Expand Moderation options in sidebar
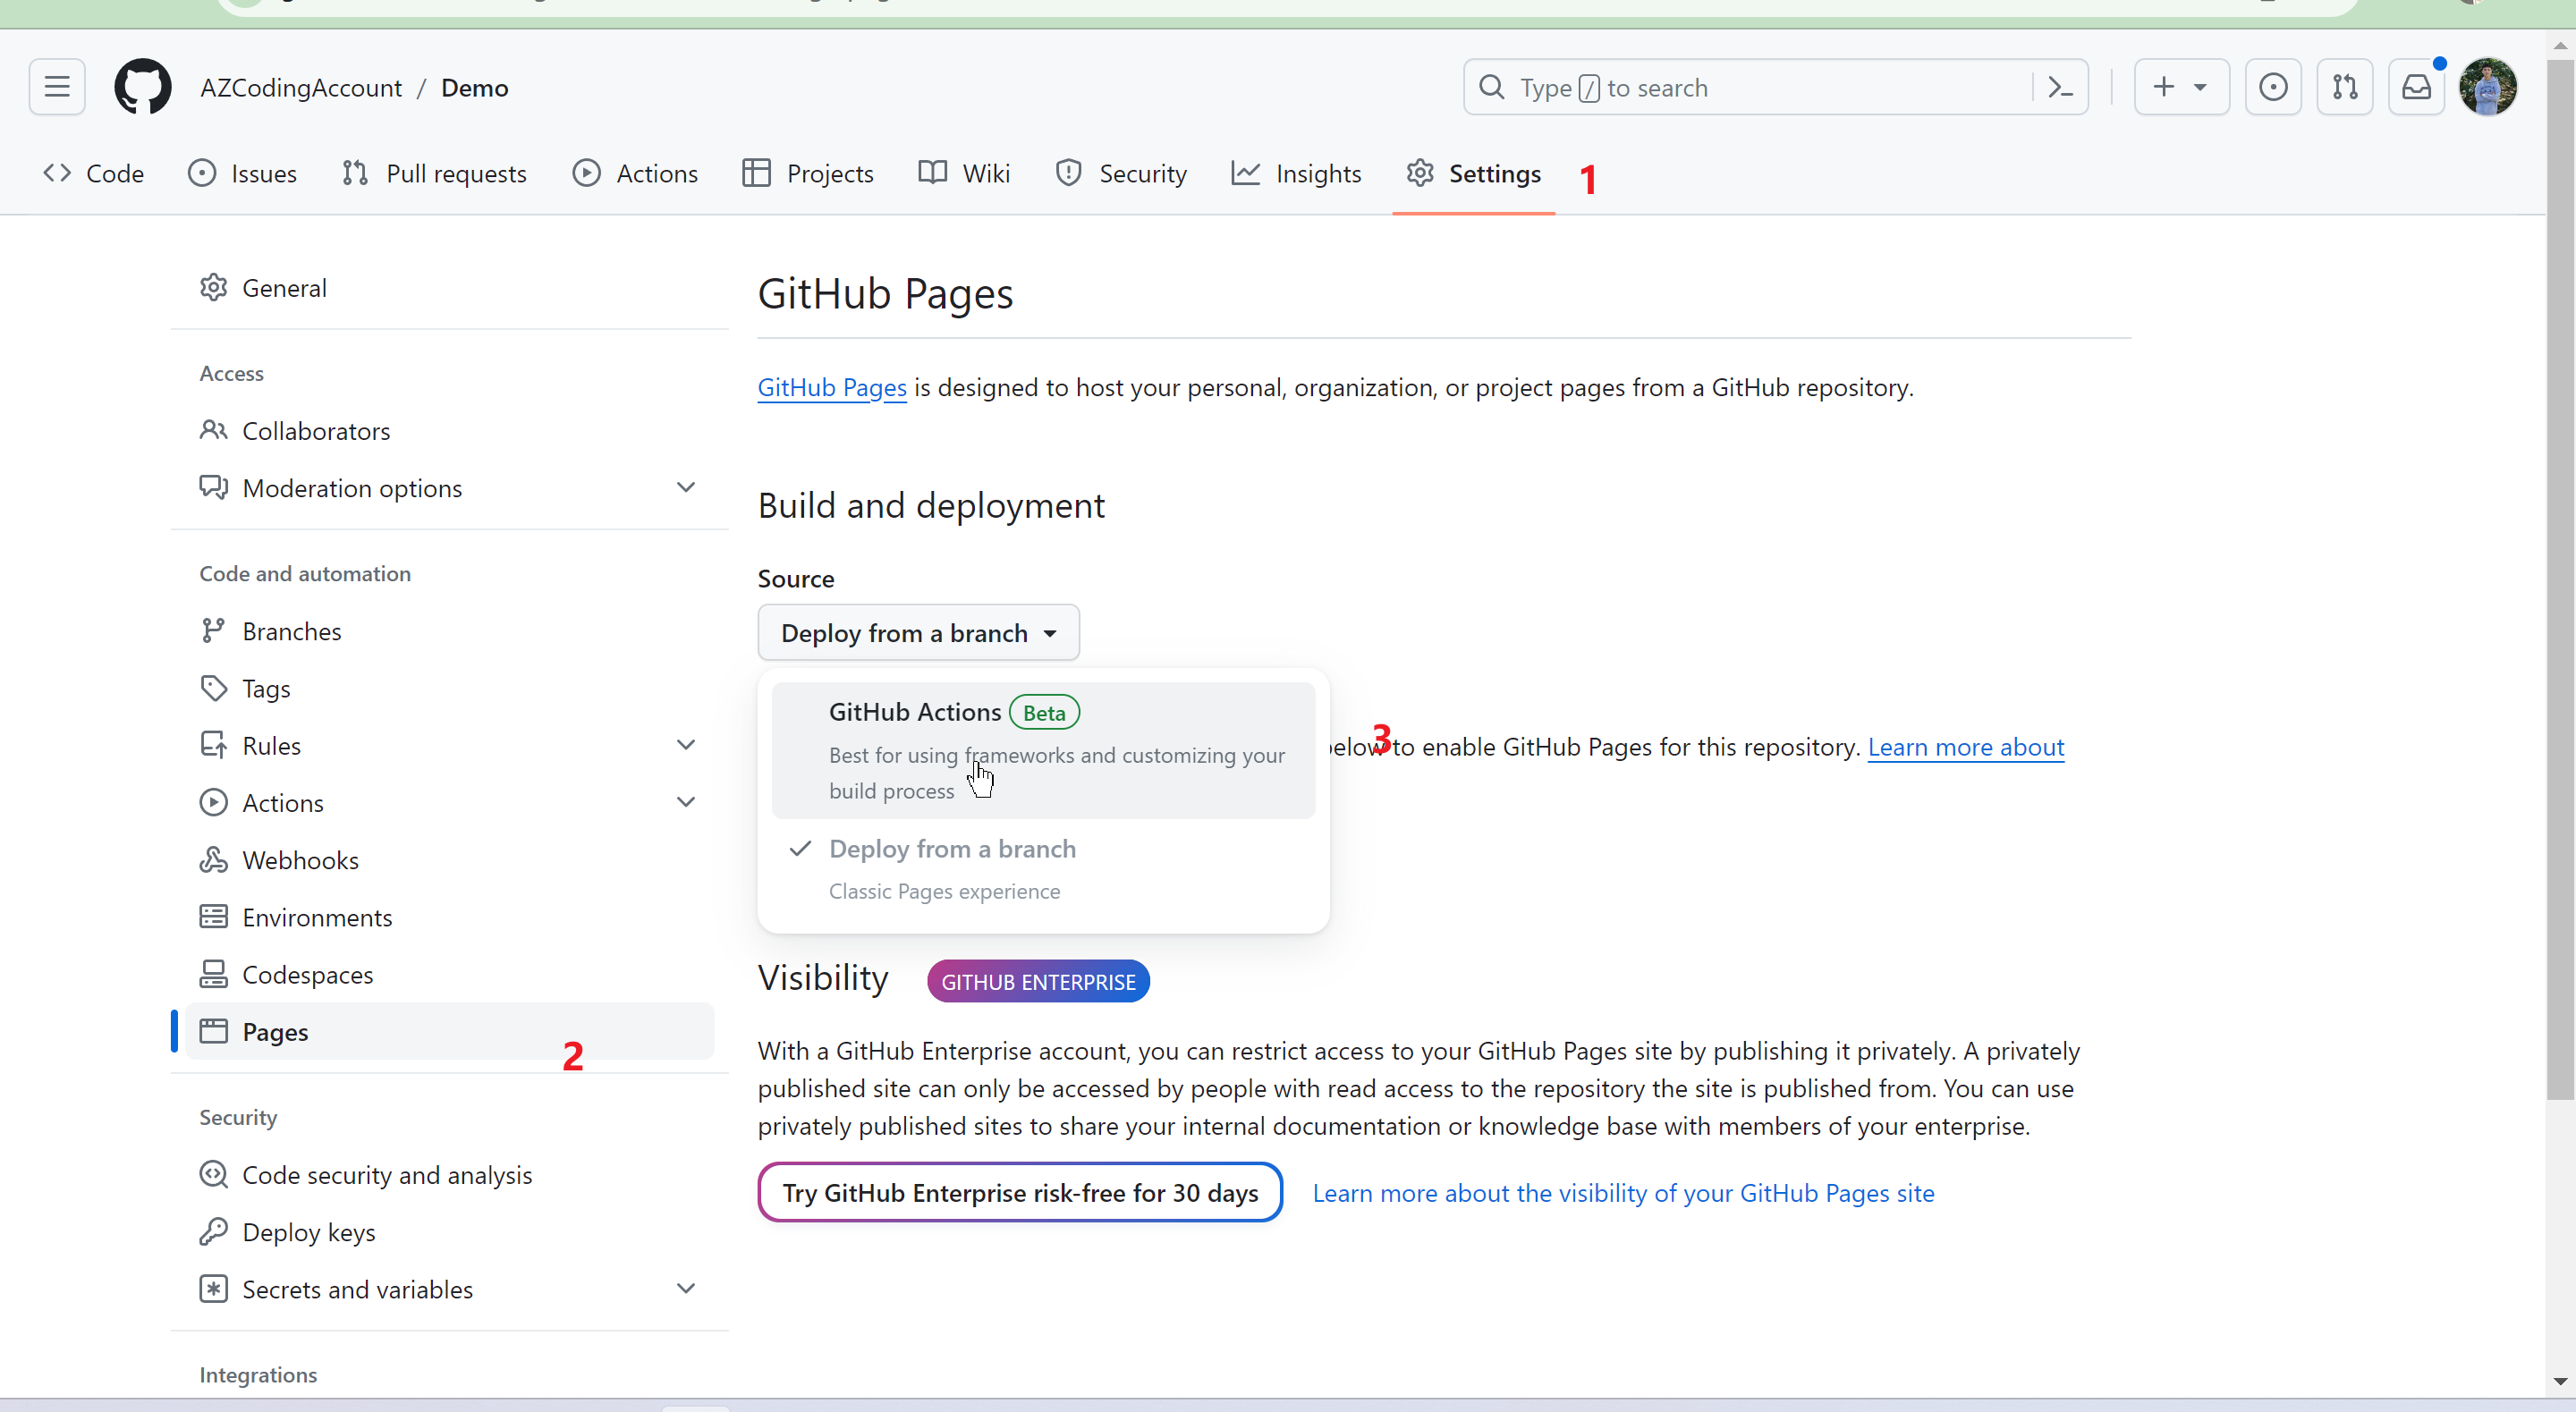Viewport: 2576px width, 1412px height. coord(686,488)
